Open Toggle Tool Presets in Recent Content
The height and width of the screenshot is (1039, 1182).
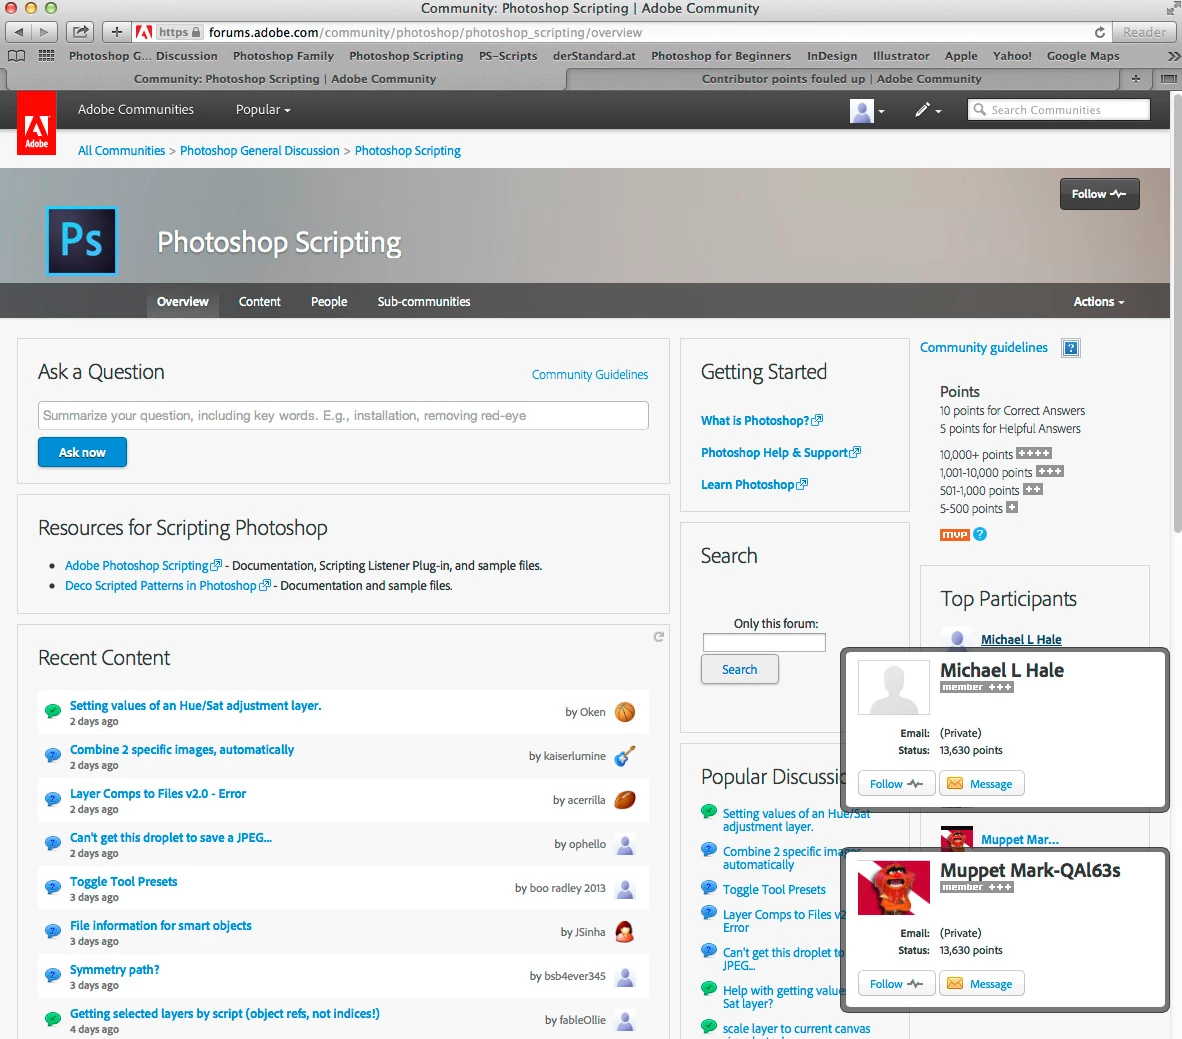coord(124,881)
